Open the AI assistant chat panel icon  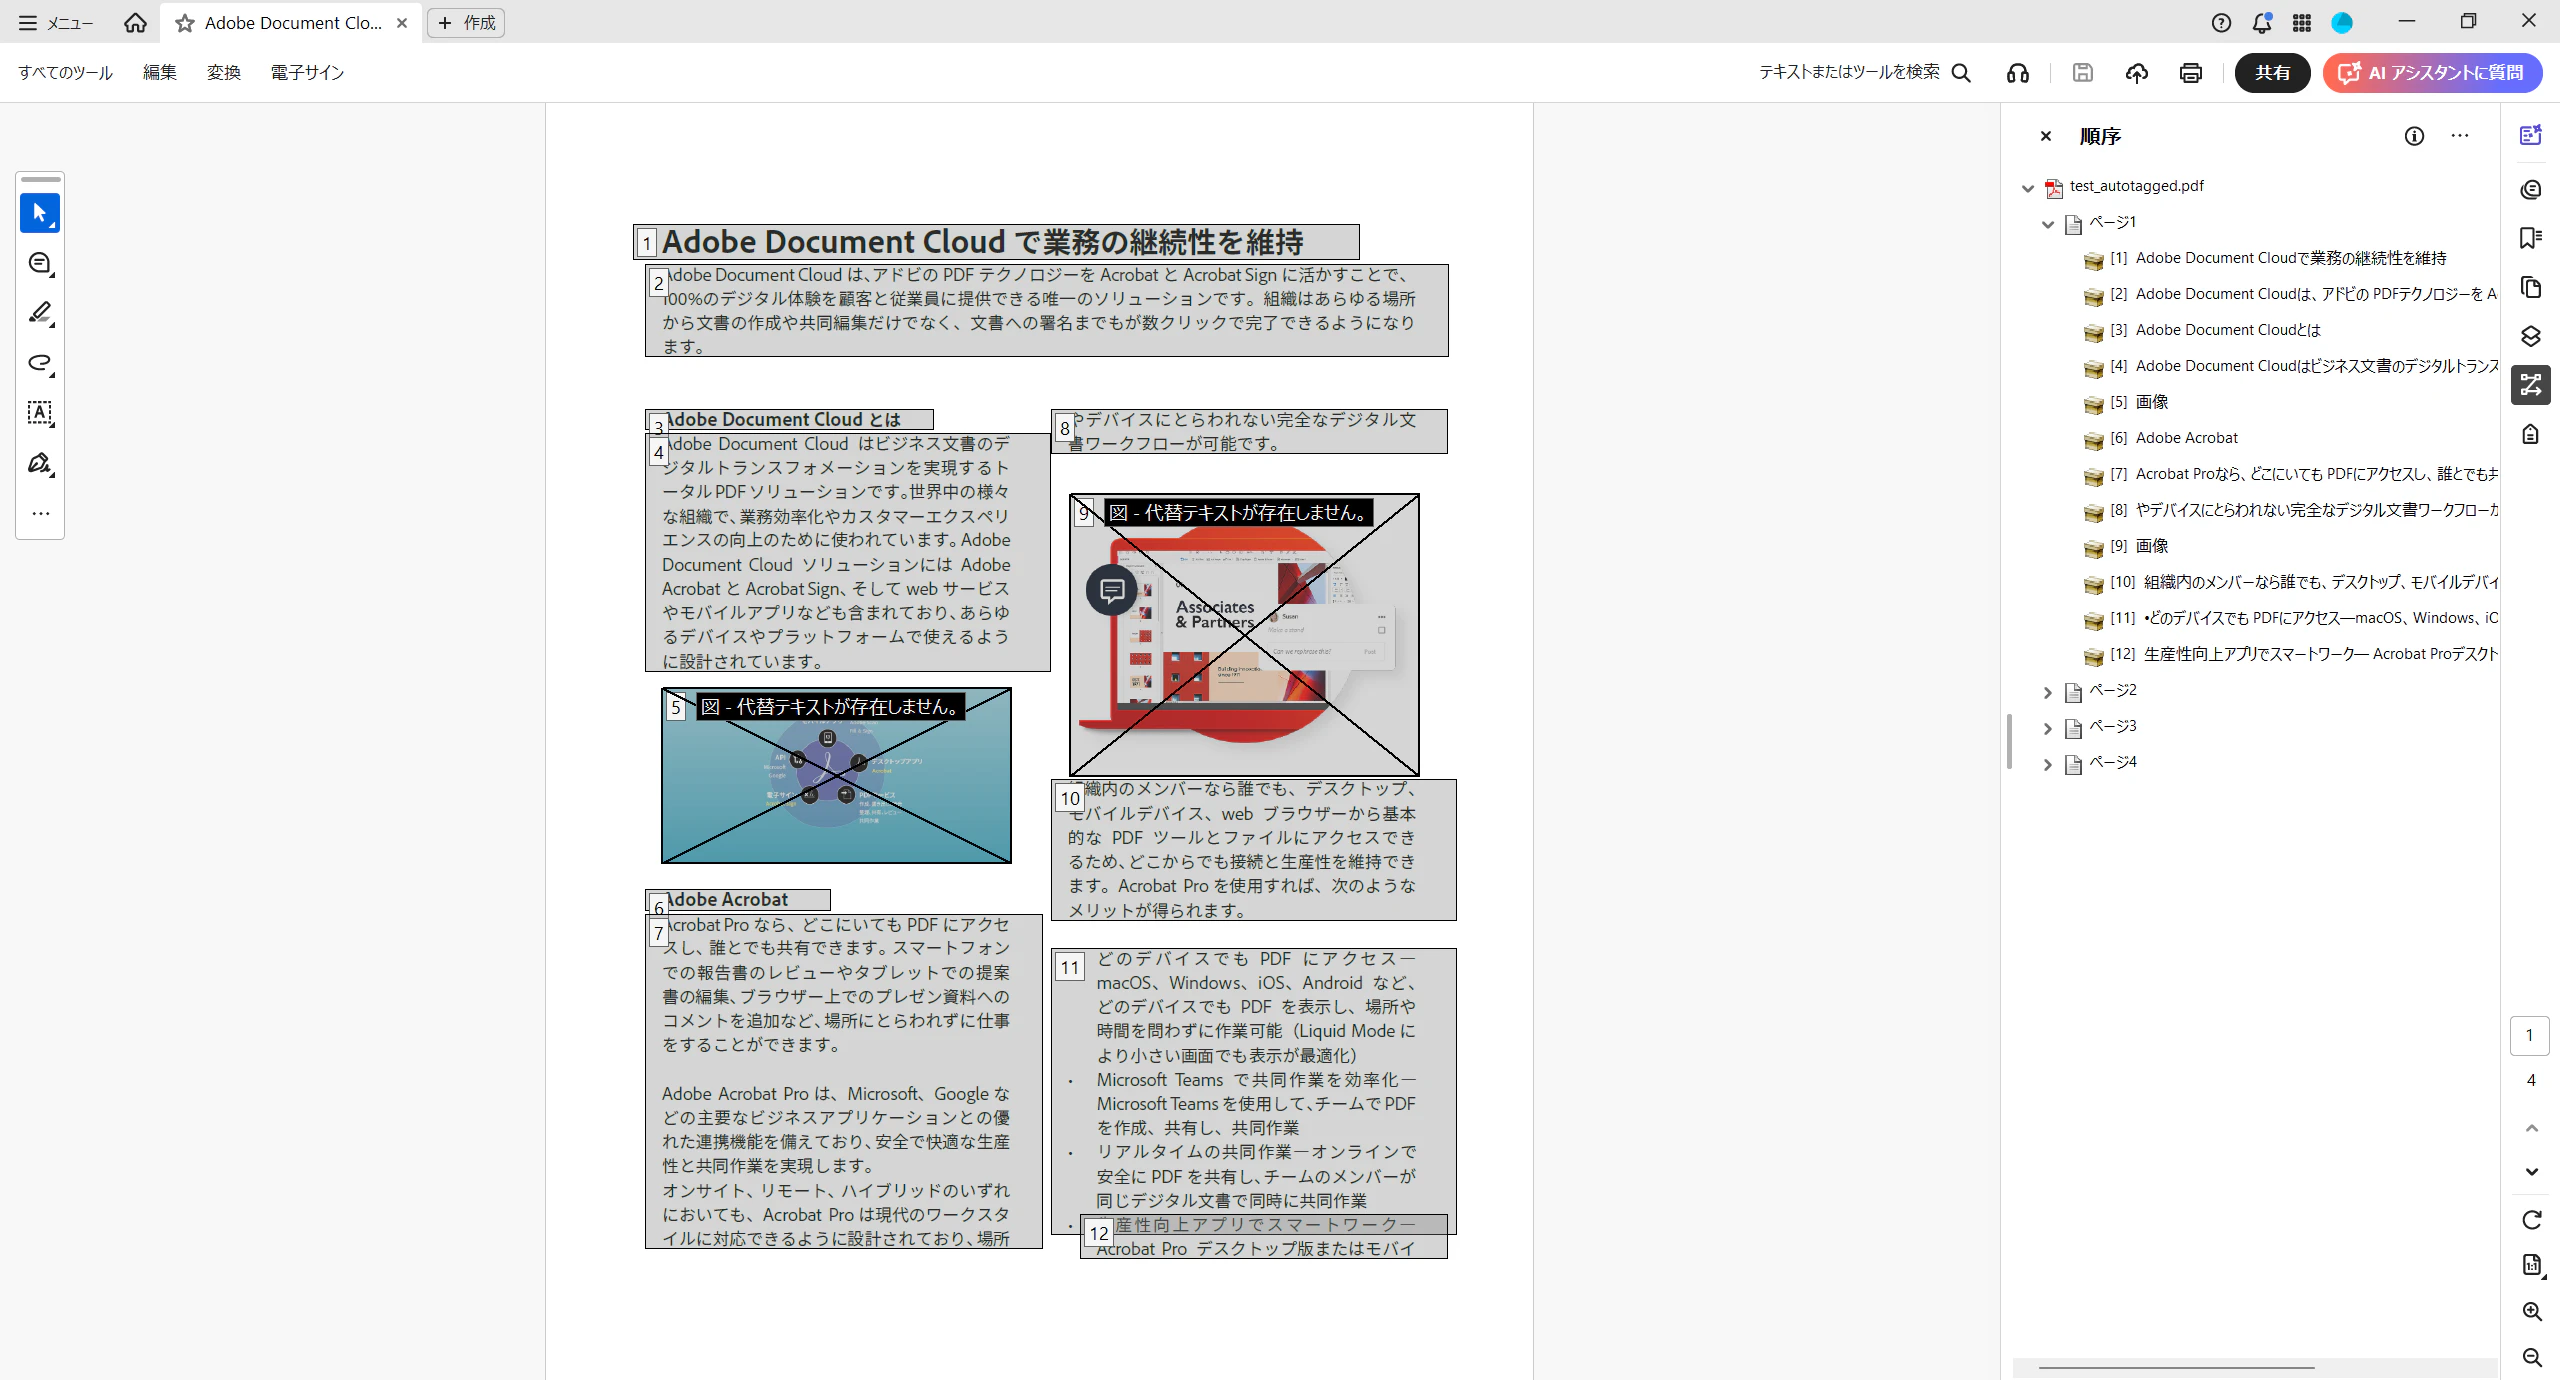click(x=2530, y=189)
